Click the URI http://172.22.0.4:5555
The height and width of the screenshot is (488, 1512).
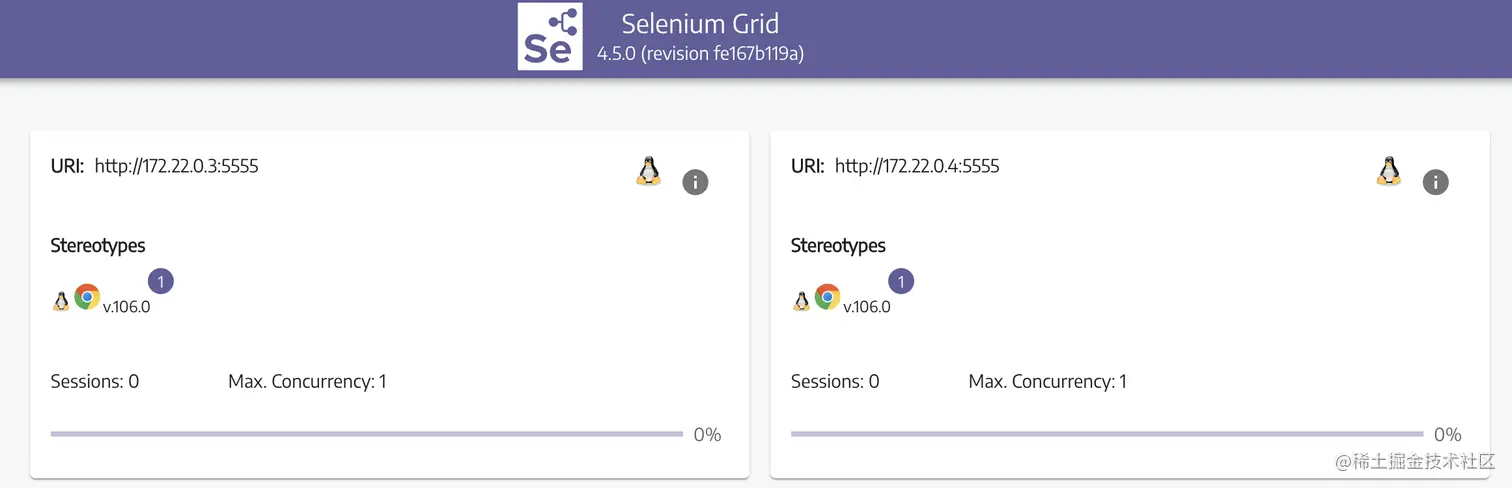tap(916, 166)
